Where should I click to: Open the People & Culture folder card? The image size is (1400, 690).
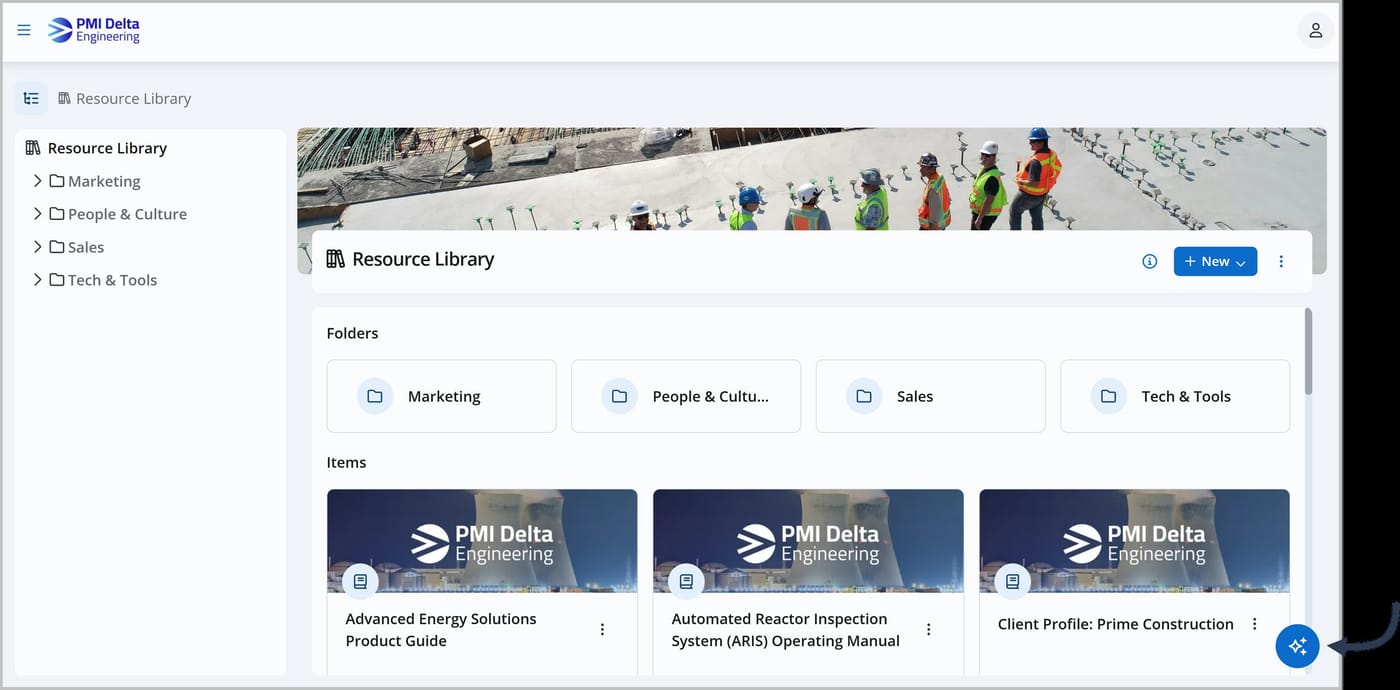click(x=686, y=396)
